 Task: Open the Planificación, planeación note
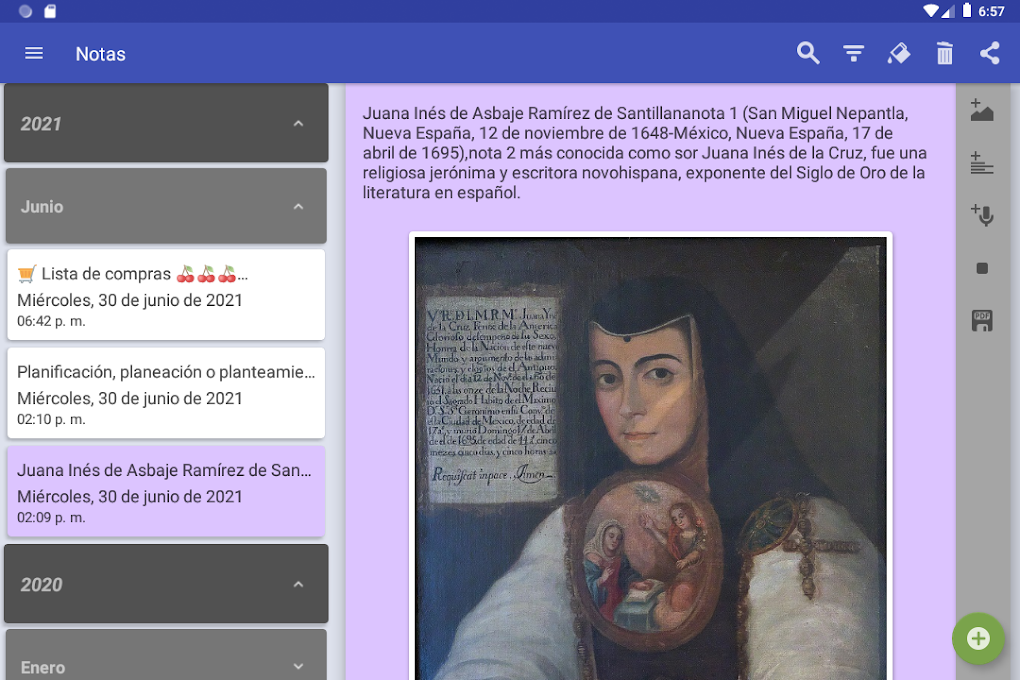tap(166, 393)
